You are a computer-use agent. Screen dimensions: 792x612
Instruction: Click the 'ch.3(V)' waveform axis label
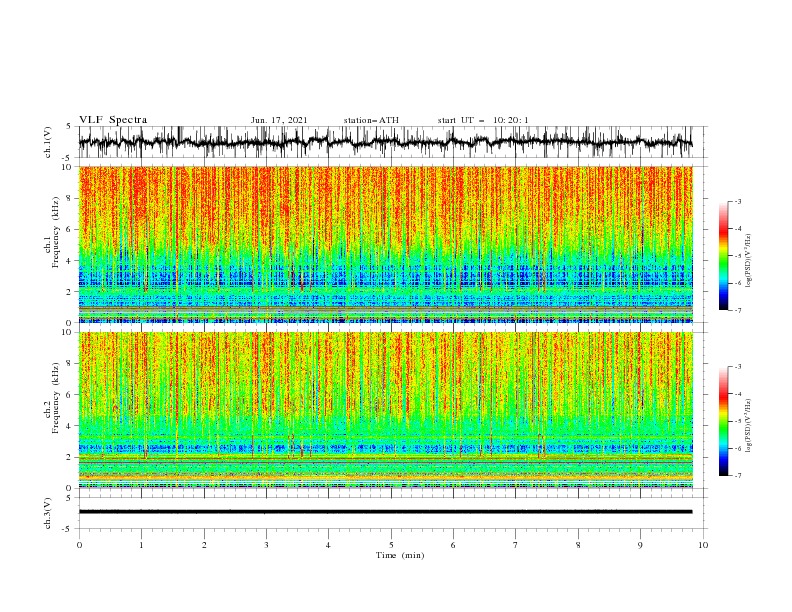(x=48, y=513)
